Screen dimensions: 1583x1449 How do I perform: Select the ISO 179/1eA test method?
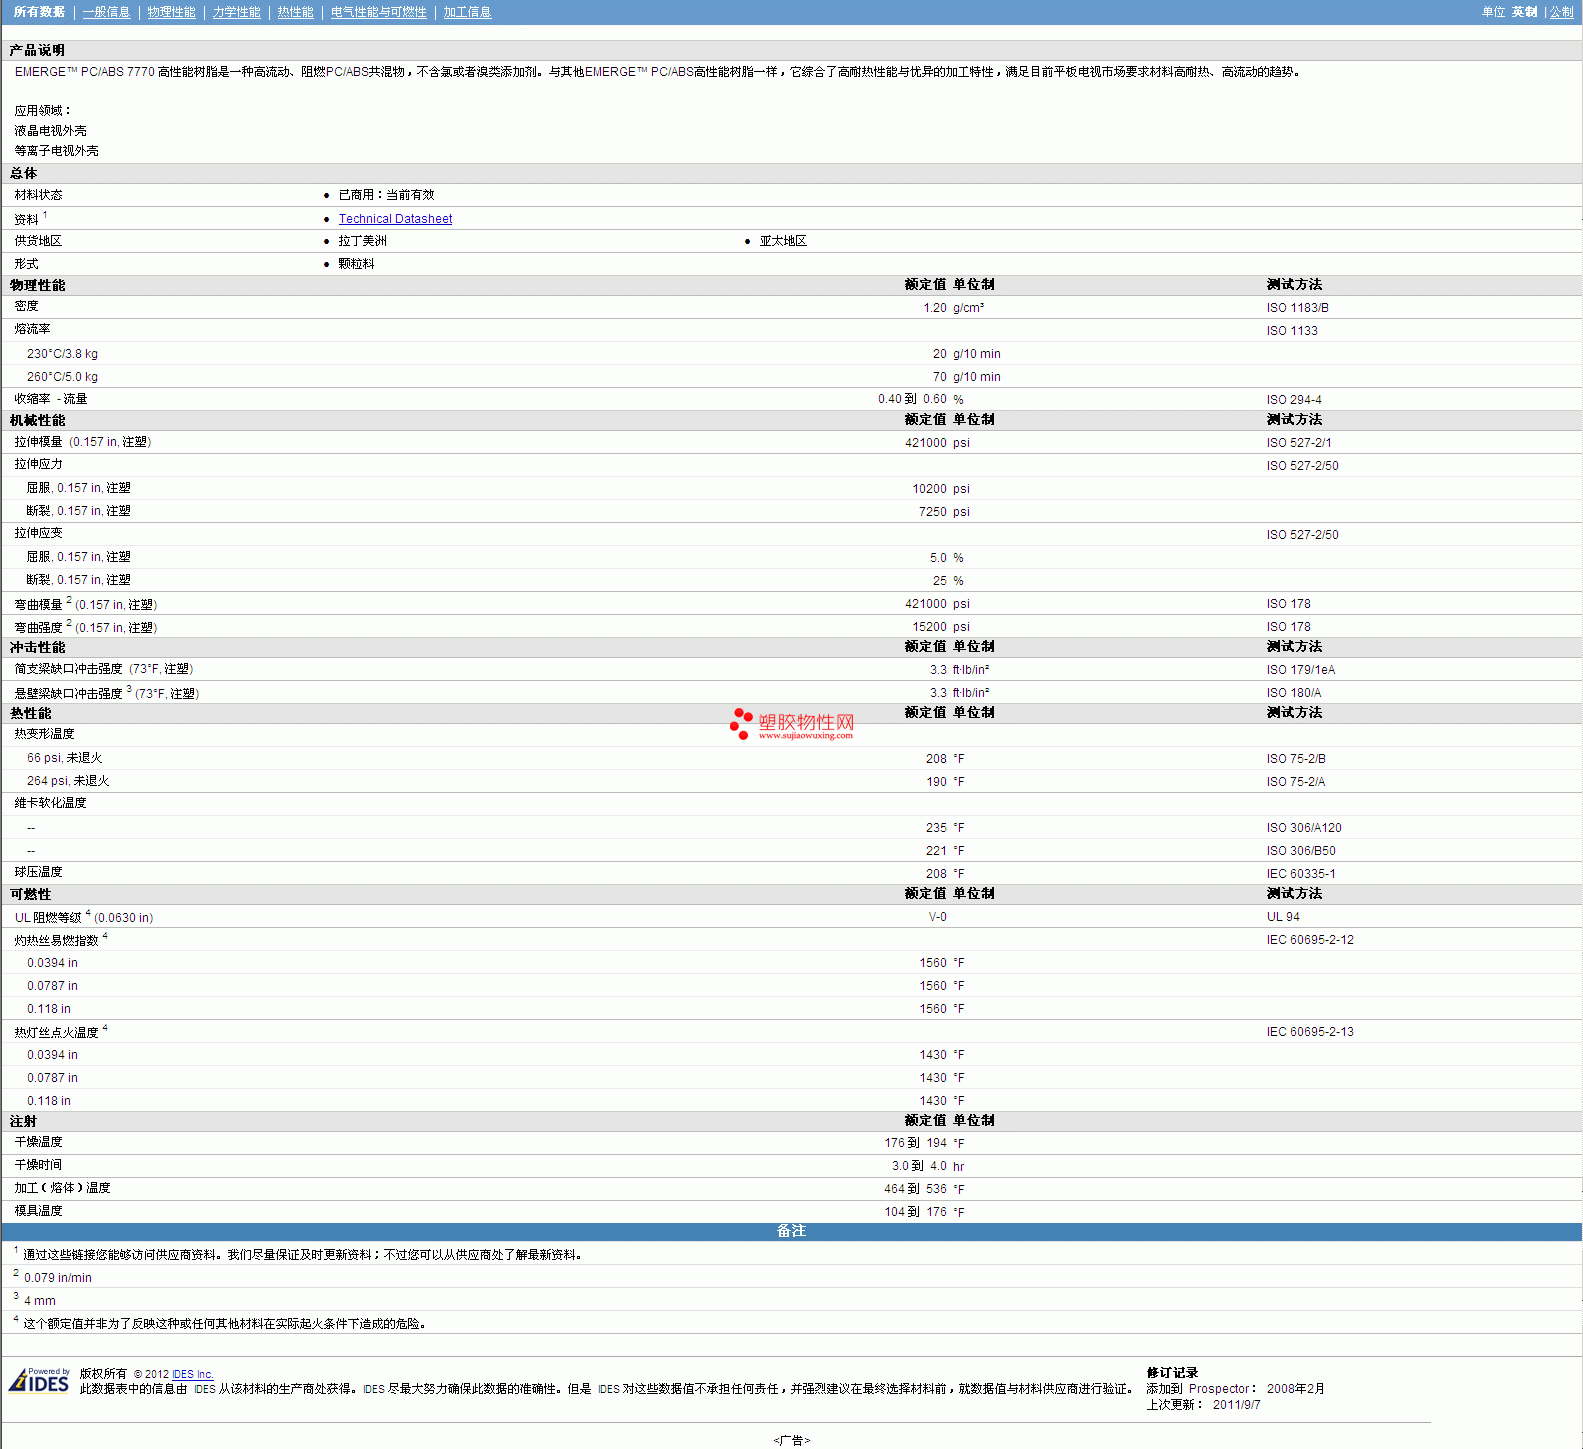(x=1300, y=670)
